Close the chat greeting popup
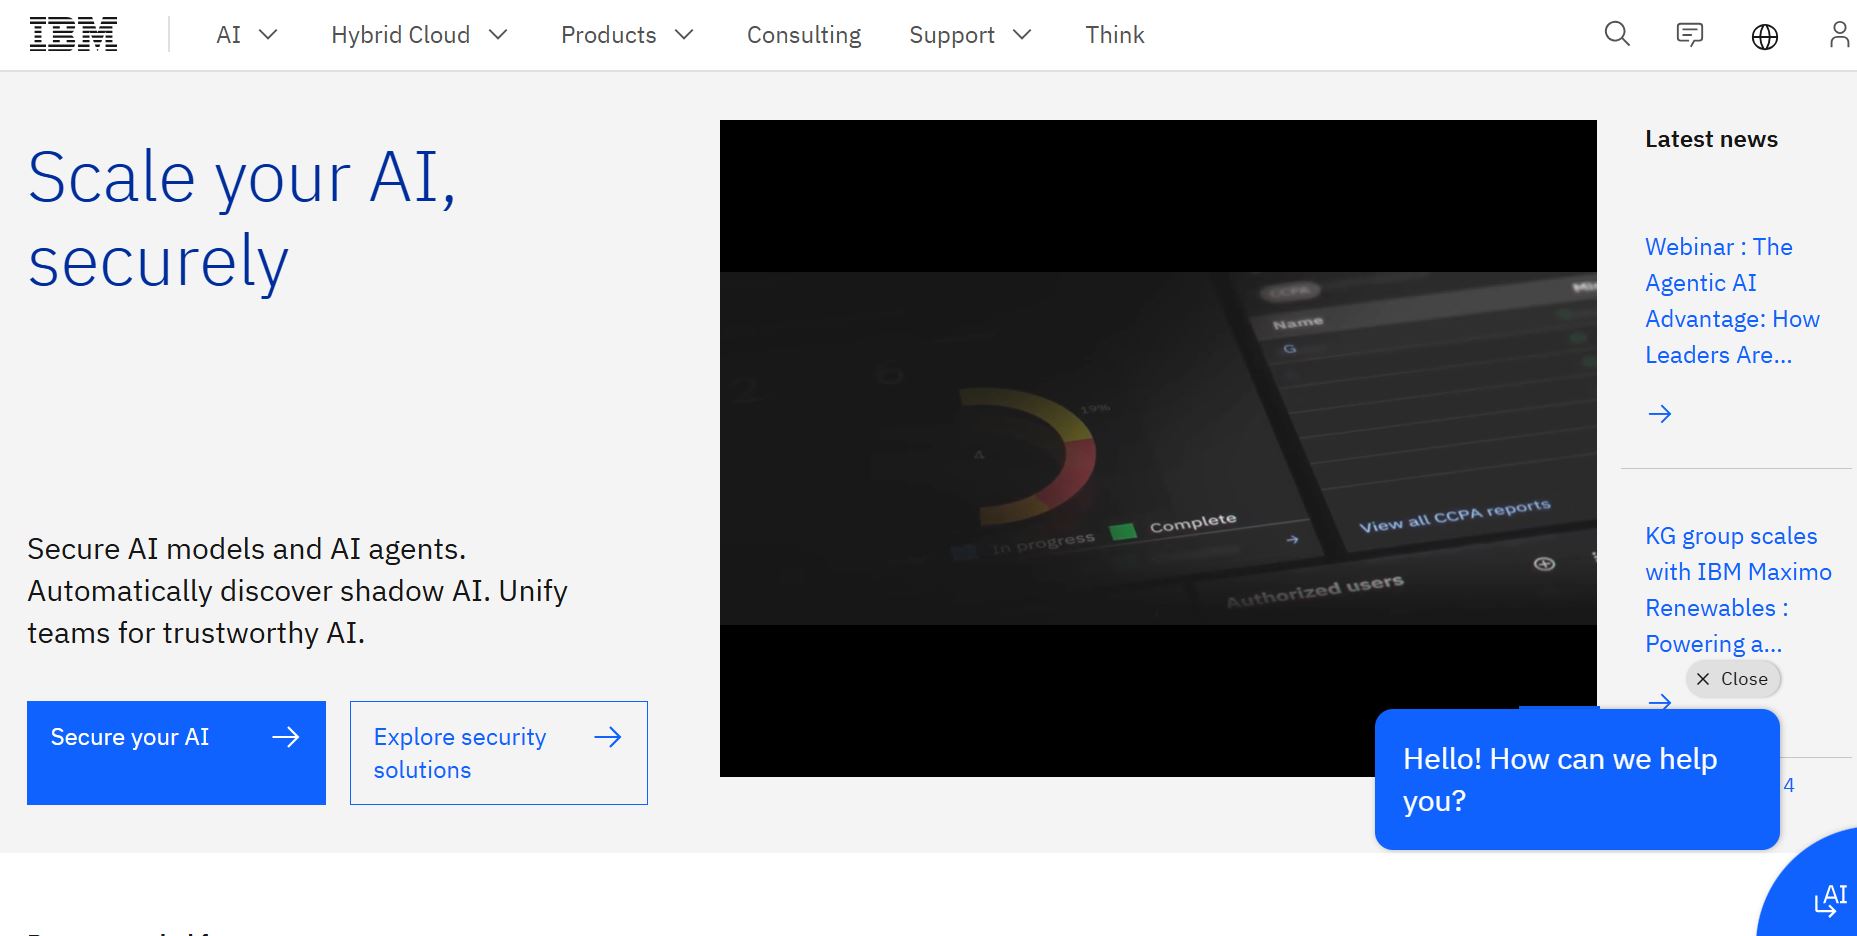Image resolution: width=1857 pixels, height=936 pixels. coord(1733,679)
